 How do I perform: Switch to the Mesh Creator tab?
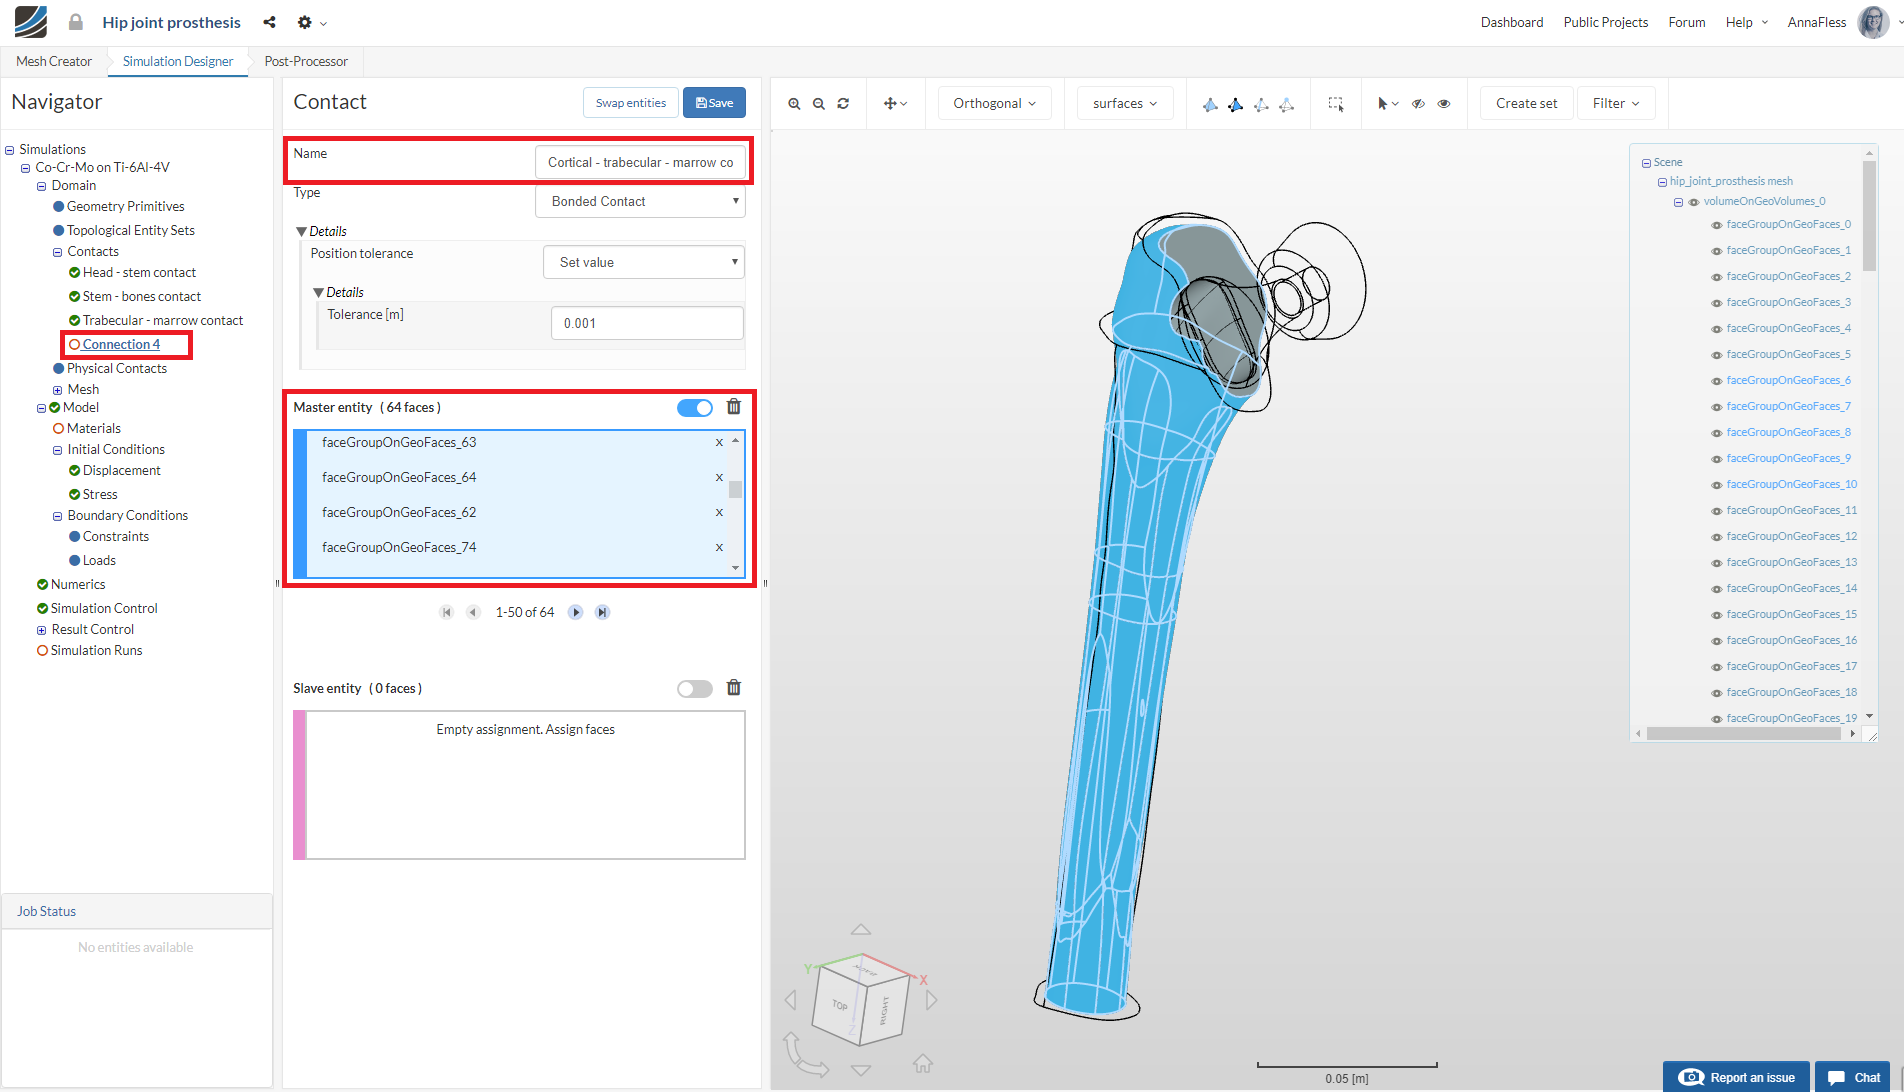click(x=54, y=61)
